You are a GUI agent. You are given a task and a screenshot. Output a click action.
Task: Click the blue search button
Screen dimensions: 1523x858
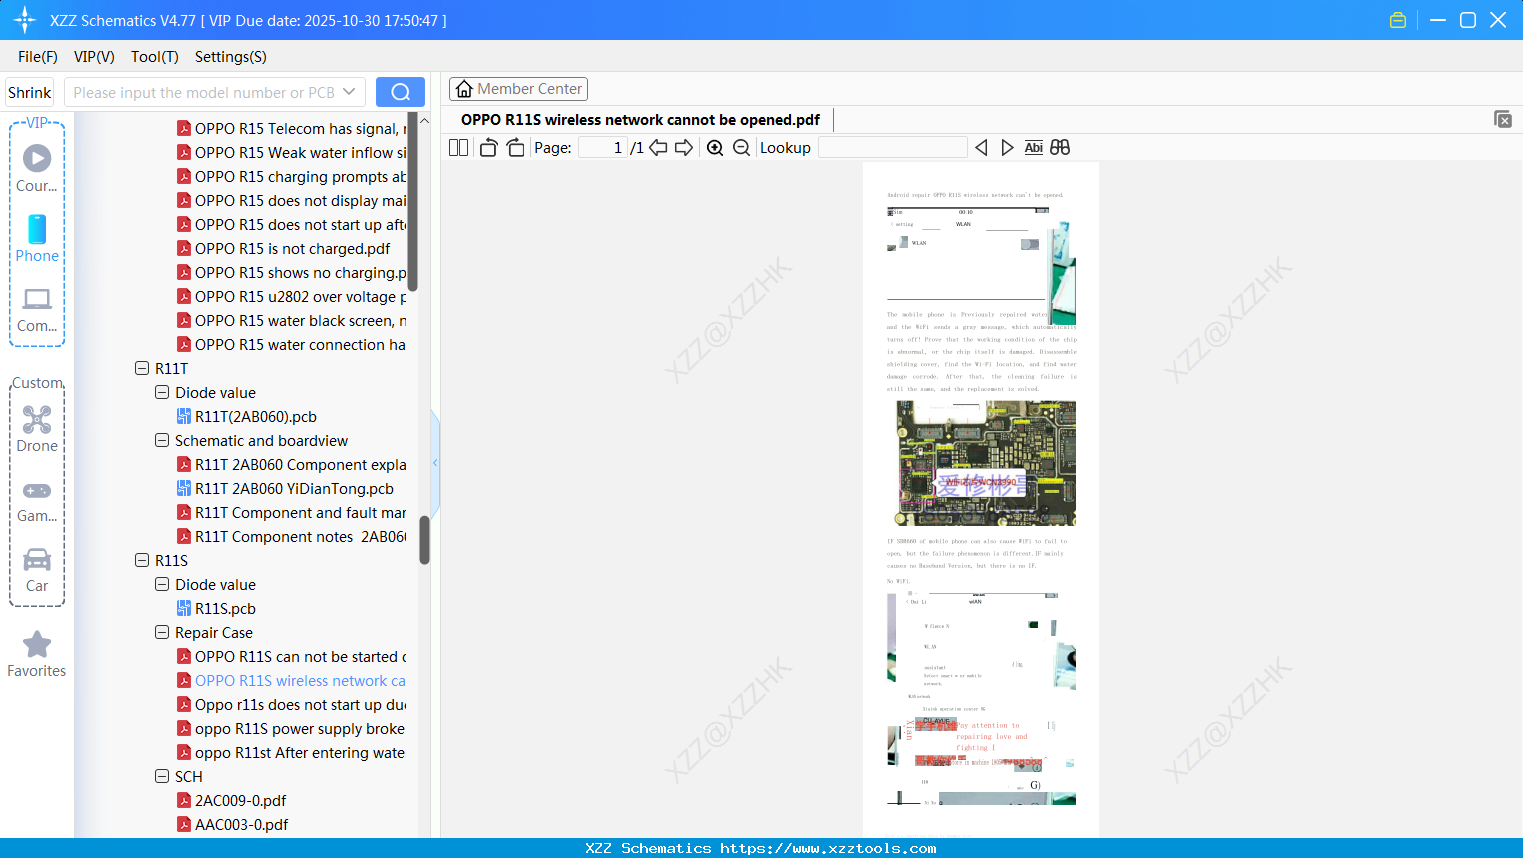[400, 92]
